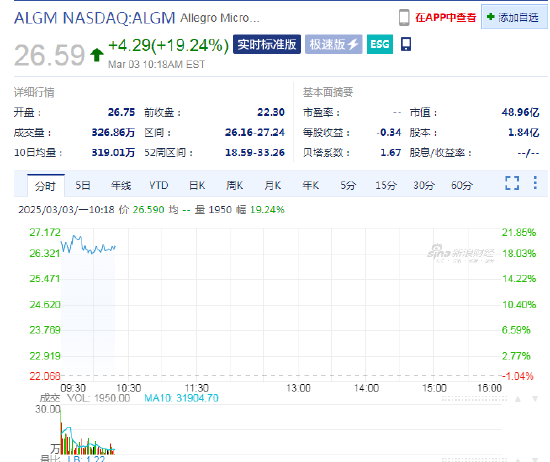The image size is (550, 462).
Task: Select the YTD tab
Action: pyautogui.click(x=159, y=185)
